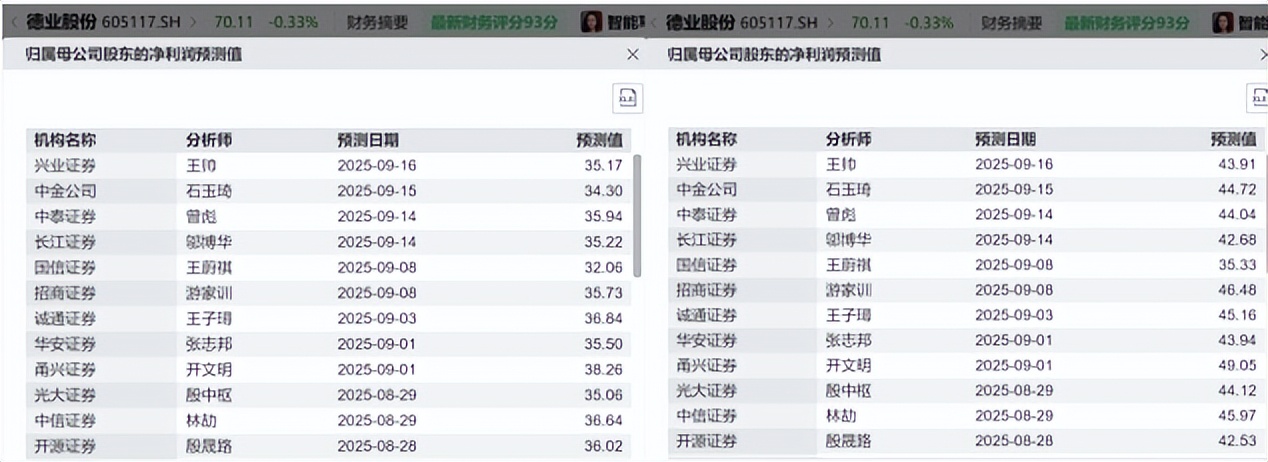Select forecast value 32.06
The image size is (1268, 462).
tap(603, 267)
